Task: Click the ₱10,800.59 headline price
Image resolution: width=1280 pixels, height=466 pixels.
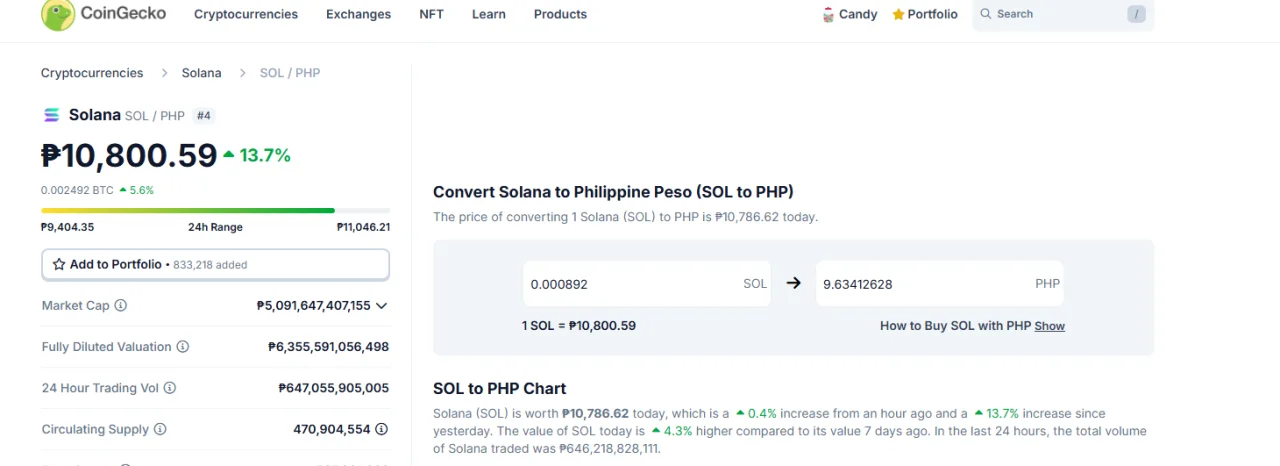Action: coord(129,155)
